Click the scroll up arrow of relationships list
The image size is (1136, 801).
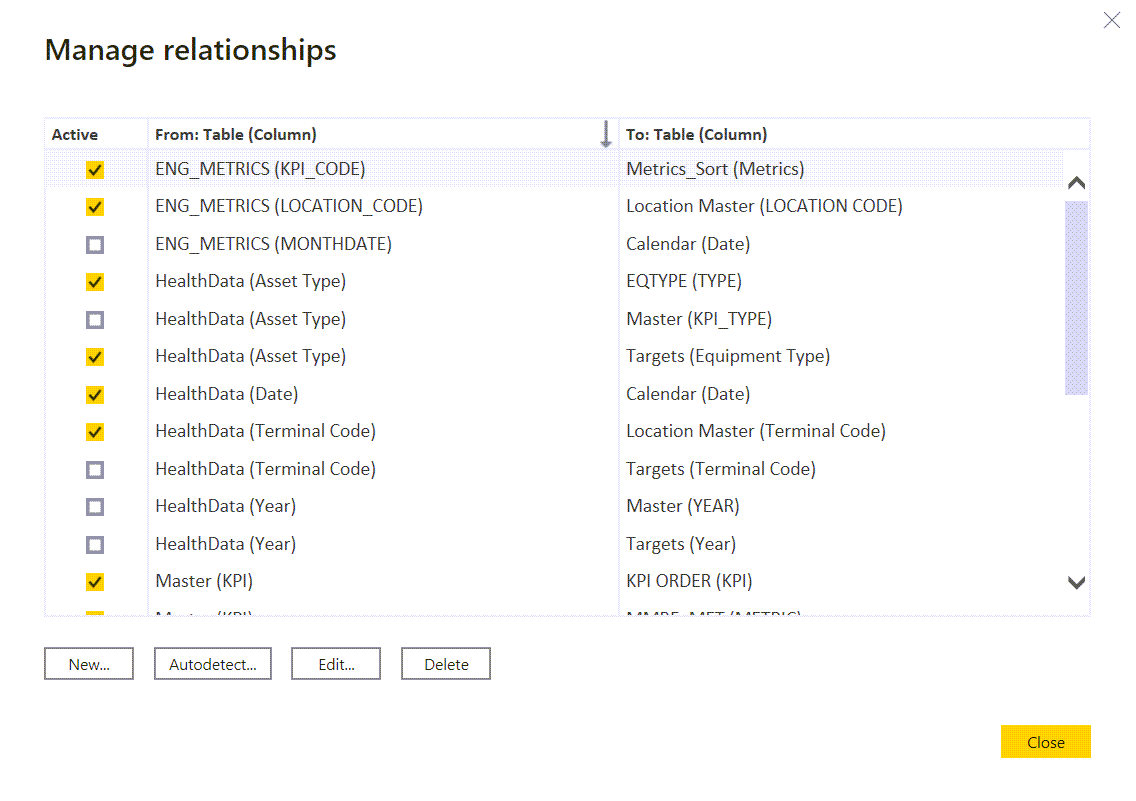coord(1077,183)
